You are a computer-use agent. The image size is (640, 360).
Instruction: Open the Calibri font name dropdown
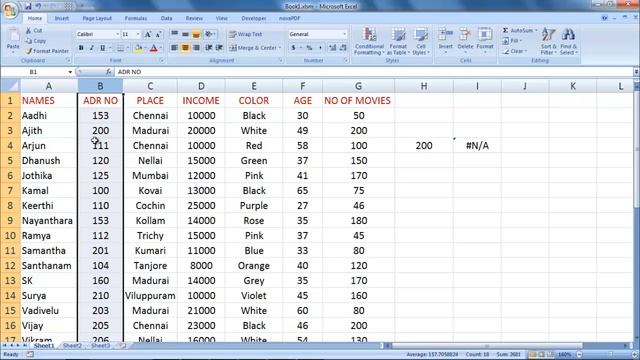click(x=118, y=34)
